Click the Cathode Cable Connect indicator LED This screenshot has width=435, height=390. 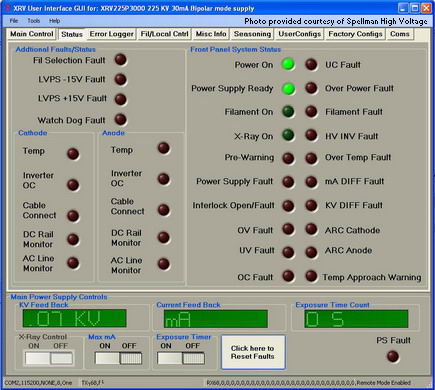tap(73, 216)
